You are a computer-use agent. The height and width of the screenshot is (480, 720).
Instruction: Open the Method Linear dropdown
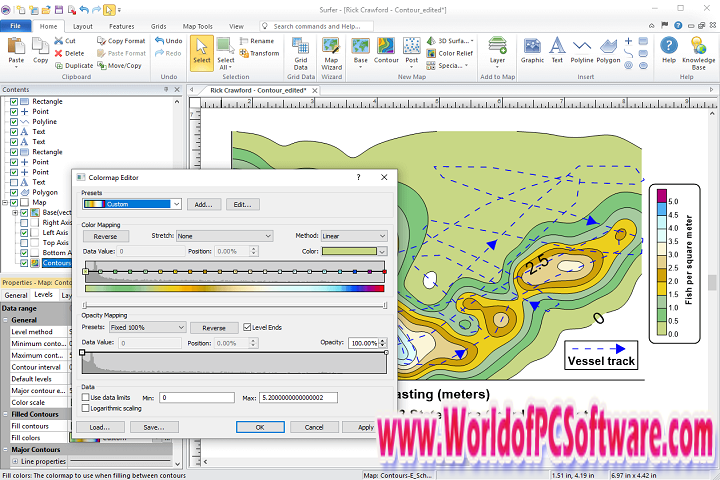[354, 236]
